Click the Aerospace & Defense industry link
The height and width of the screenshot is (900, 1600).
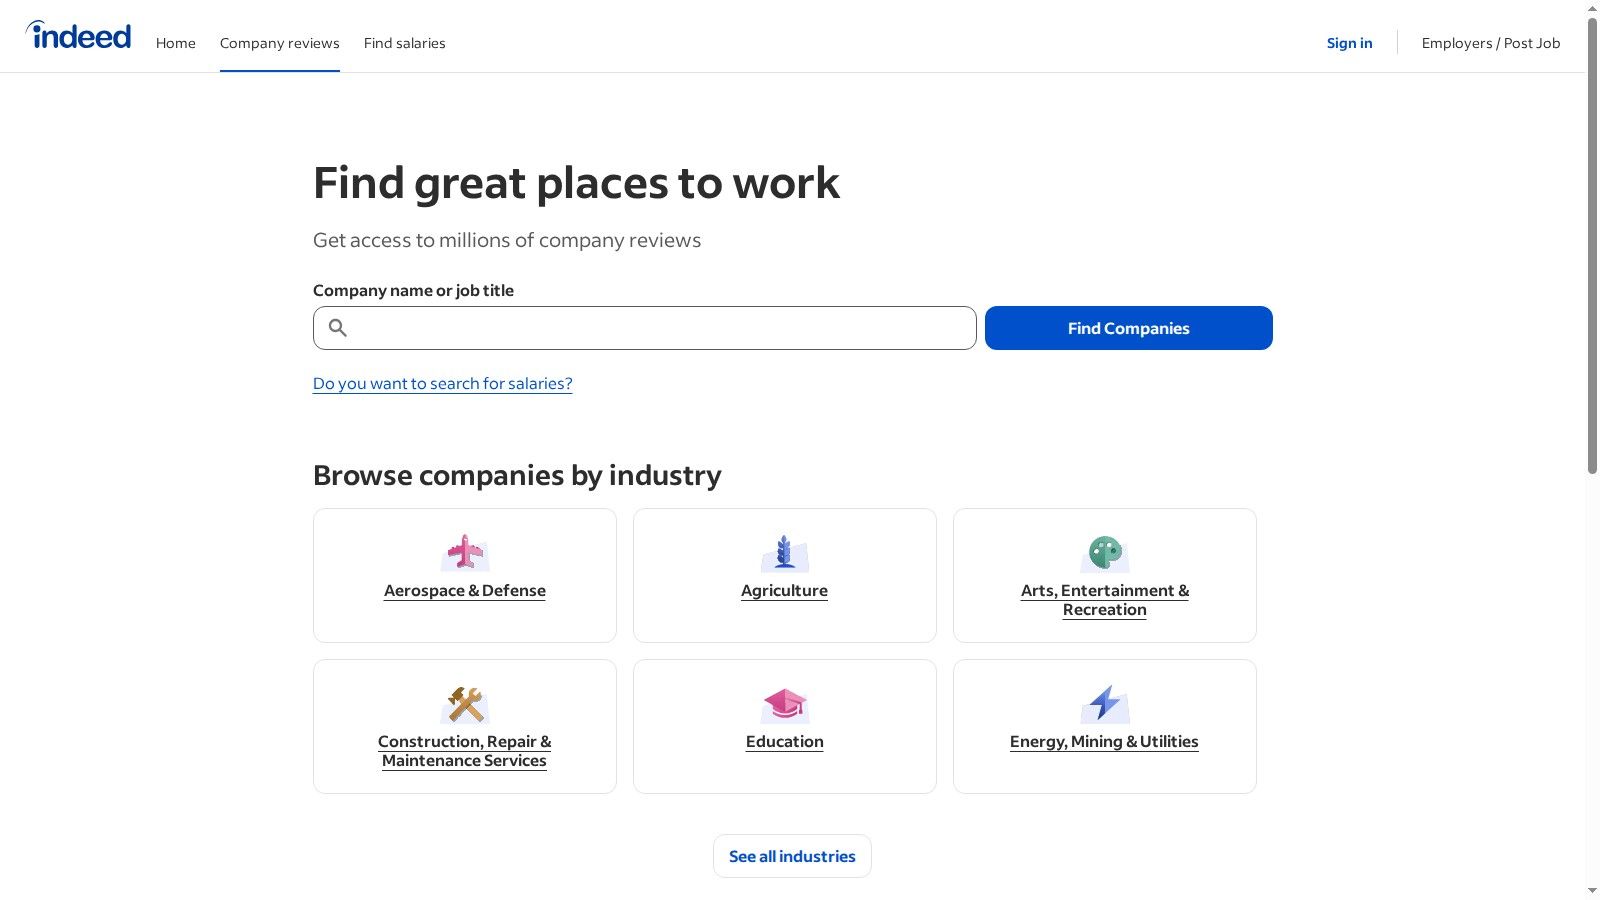464,590
